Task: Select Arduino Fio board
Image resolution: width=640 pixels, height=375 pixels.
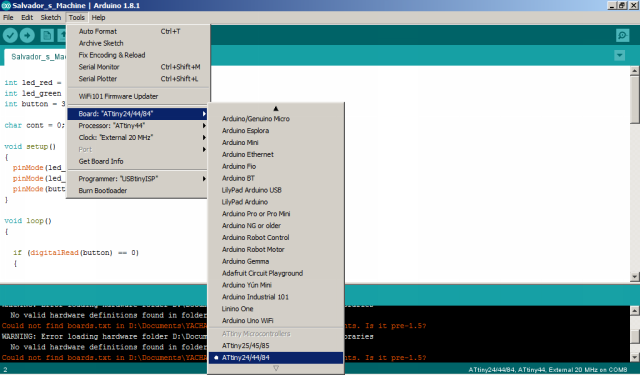Action: pyautogui.click(x=276, y=166)
